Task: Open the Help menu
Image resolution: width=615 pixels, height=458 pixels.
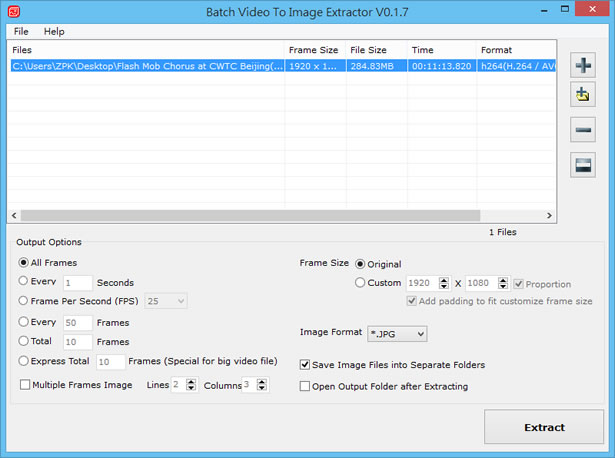Action: [53, 32]
